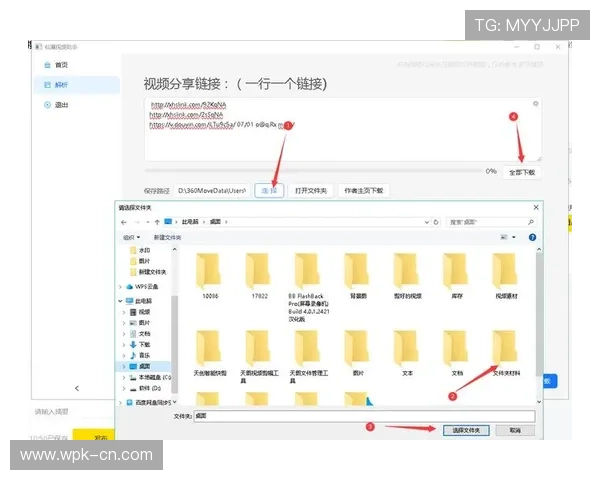The height and width of the screenshot is (480, 600).
Task: Go up one level with up arrow
Action: pyautogui.click(x=157, y=222)
